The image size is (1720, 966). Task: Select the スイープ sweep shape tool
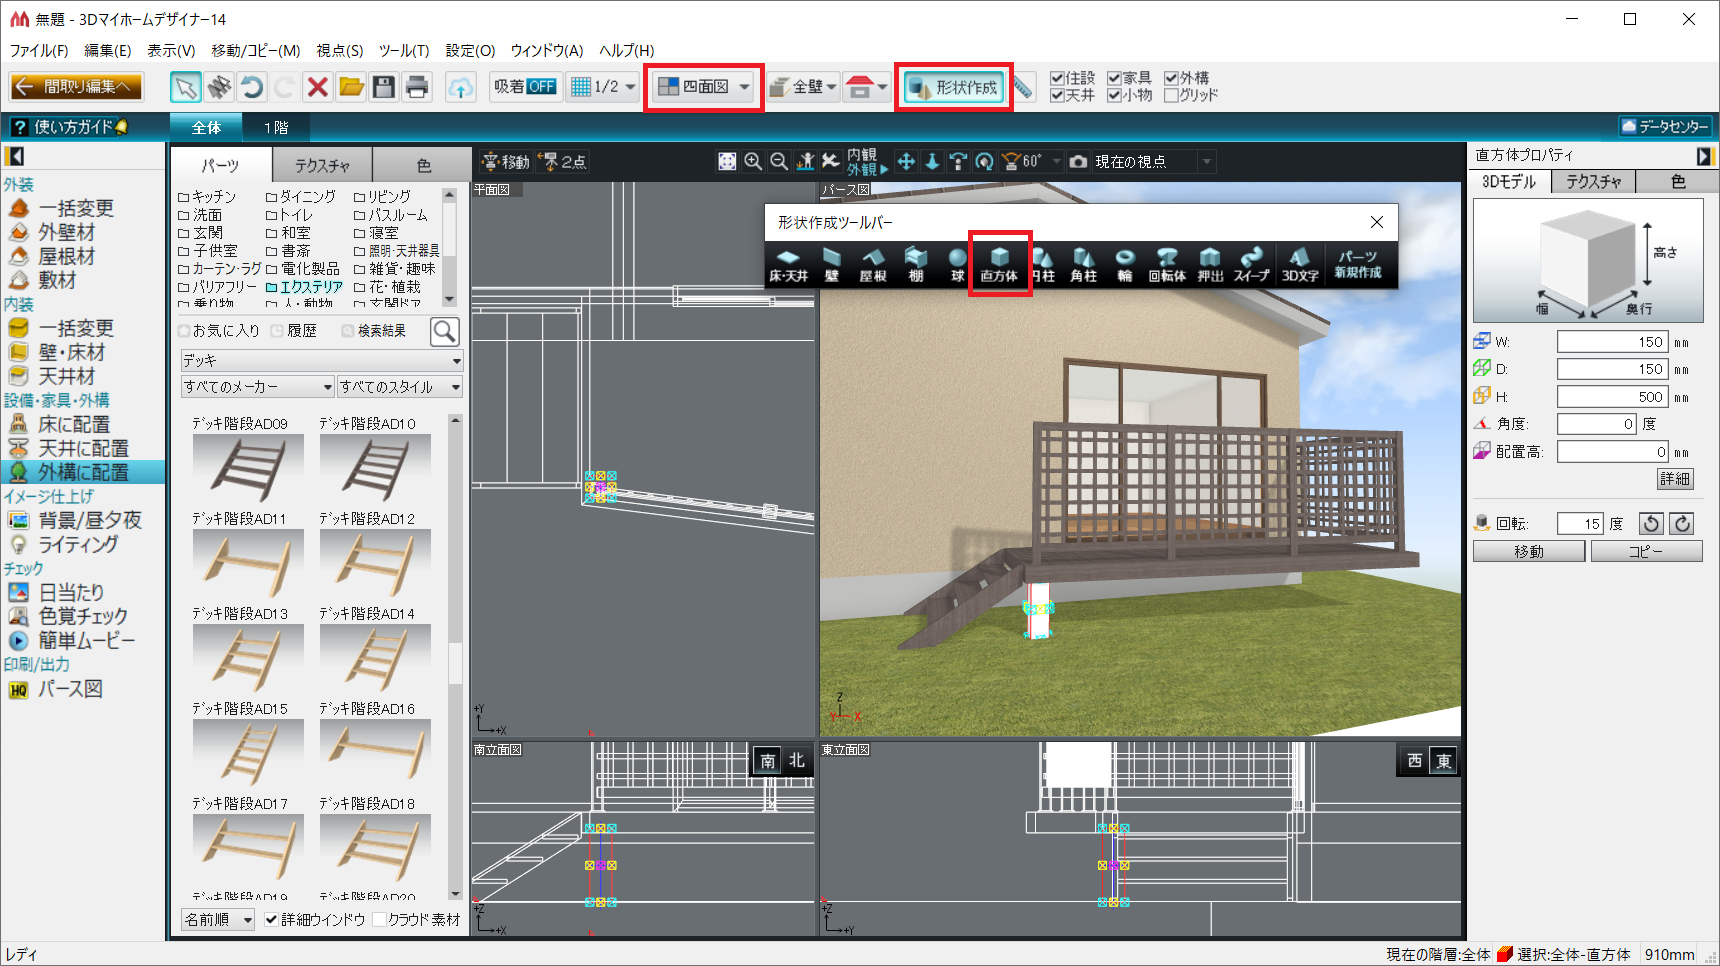point(1251,264)
